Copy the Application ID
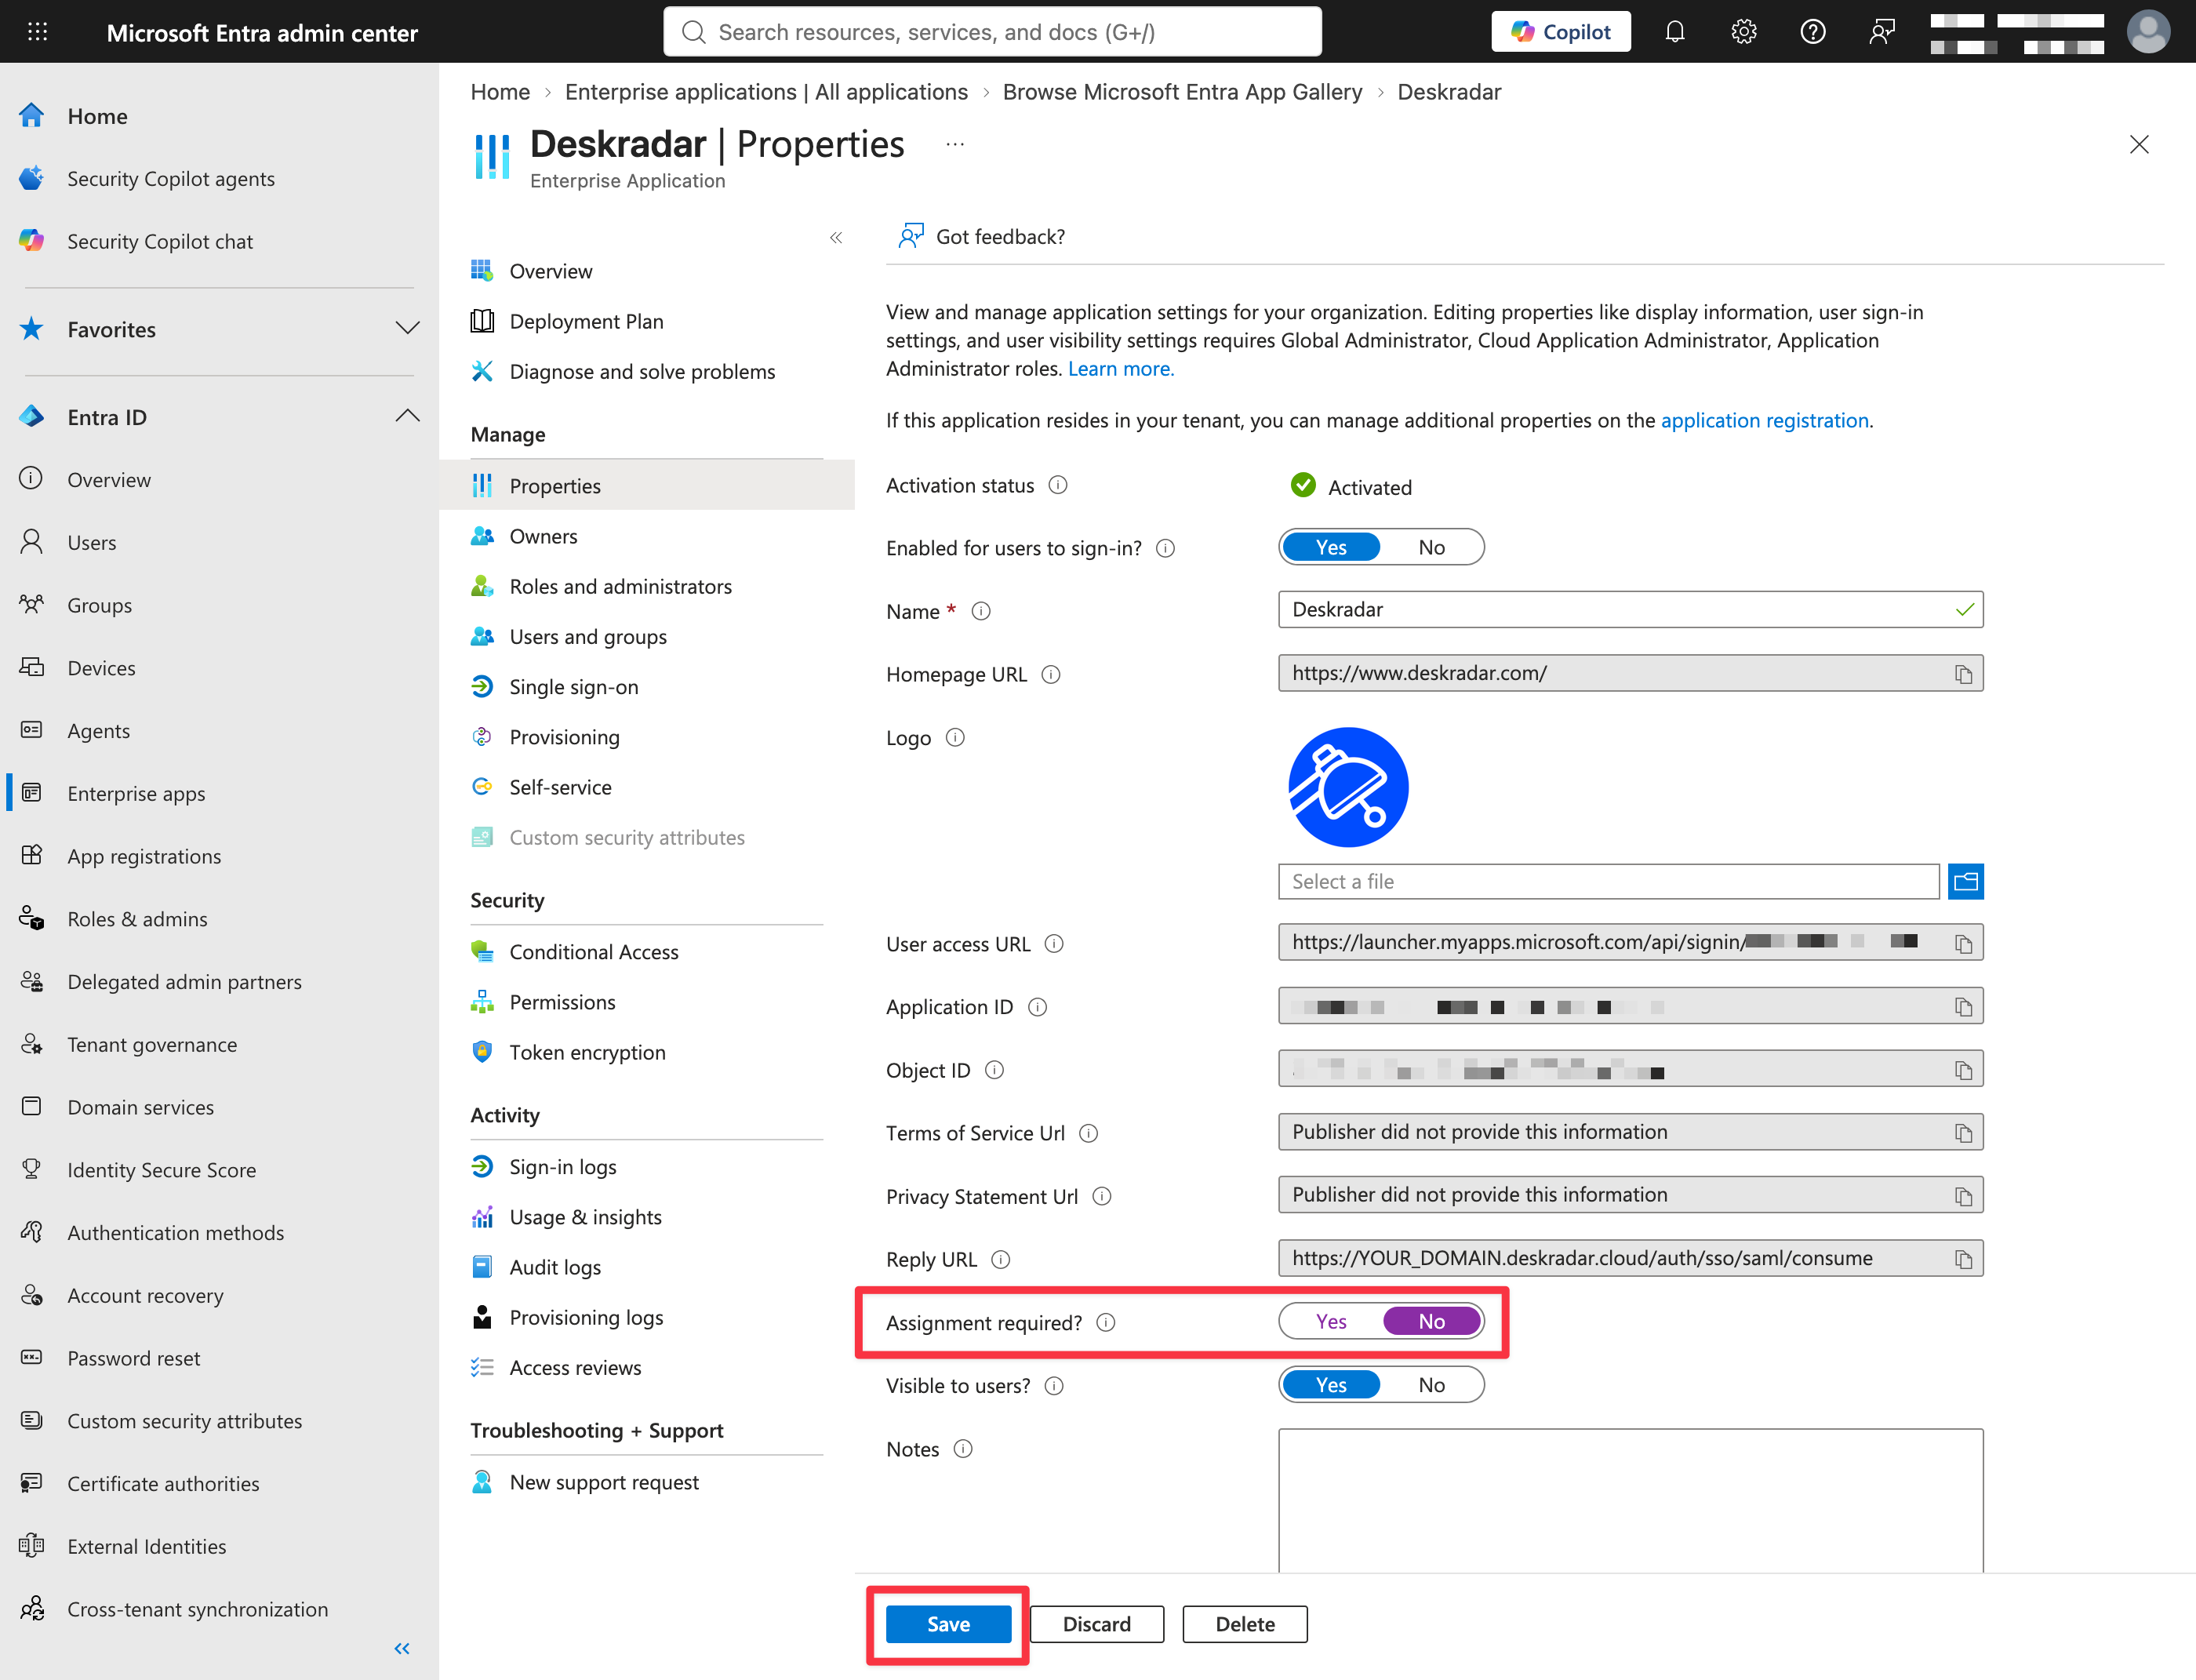 coord(1963,1006)
